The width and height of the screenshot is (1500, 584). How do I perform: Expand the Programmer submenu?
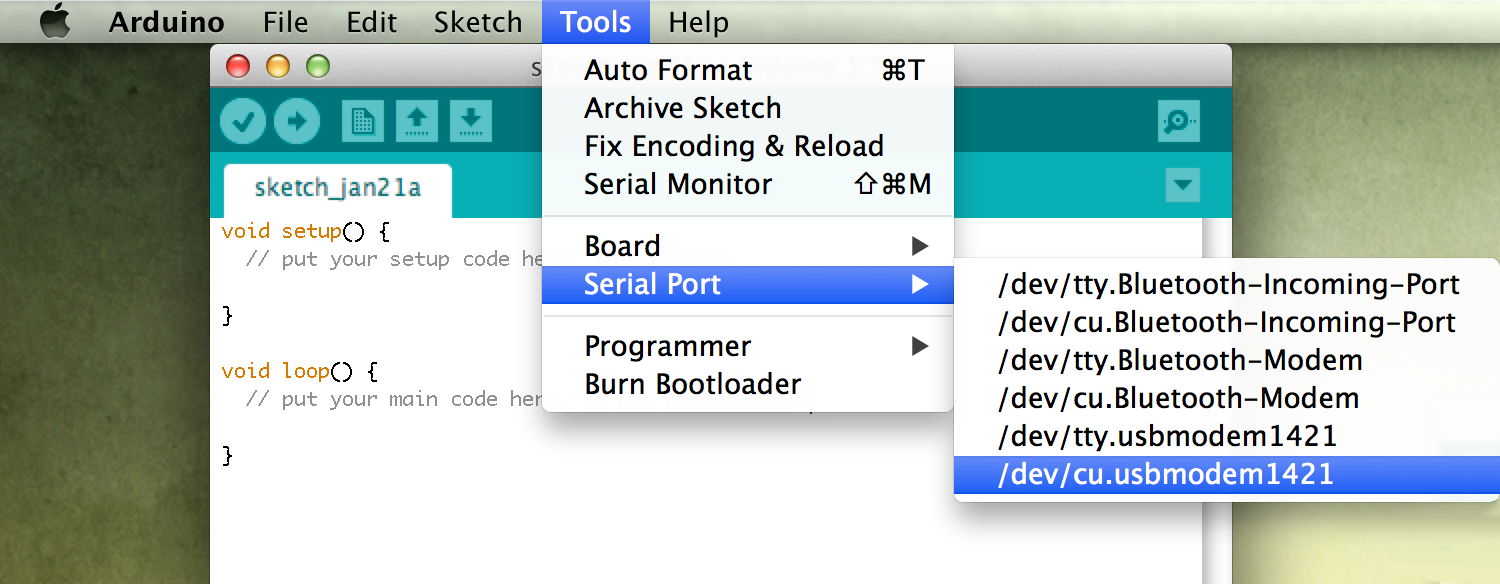748,346
